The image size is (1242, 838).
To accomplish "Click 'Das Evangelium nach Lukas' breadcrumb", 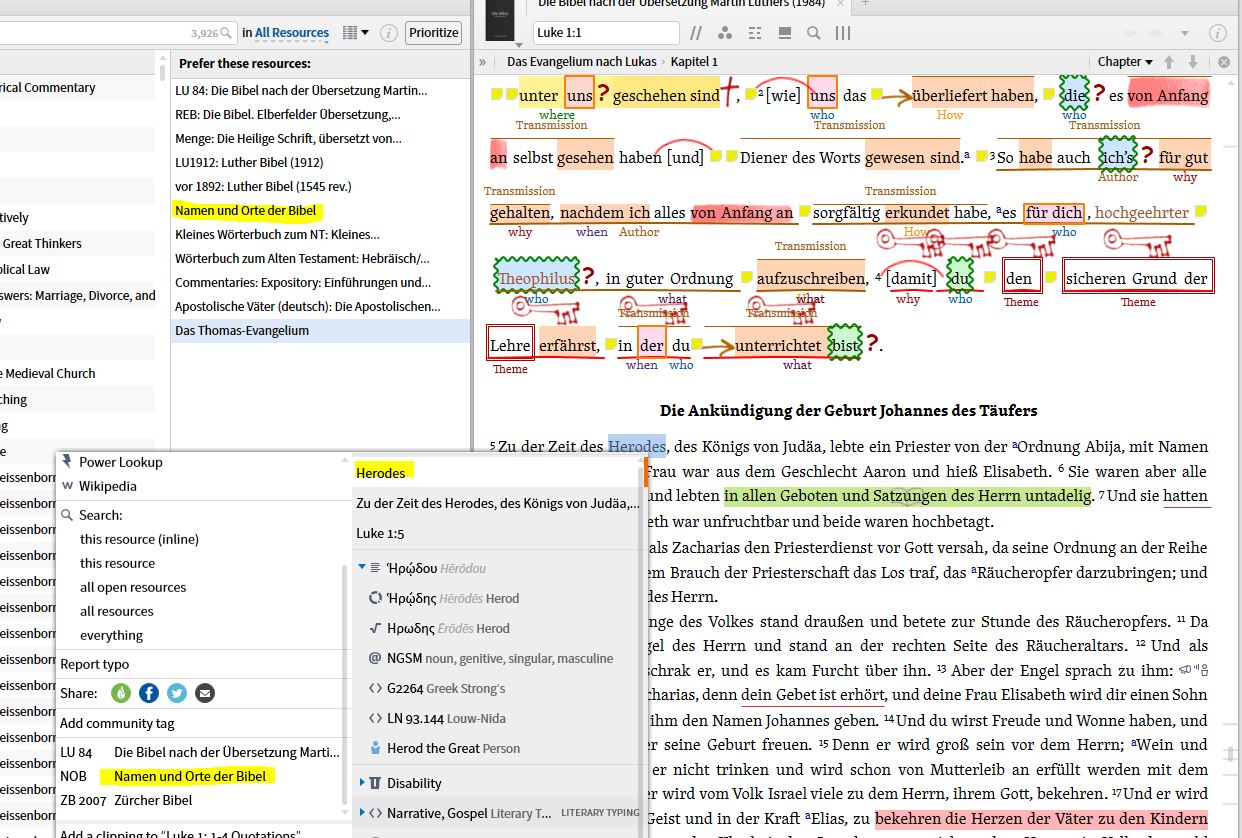I will point(584,62).
